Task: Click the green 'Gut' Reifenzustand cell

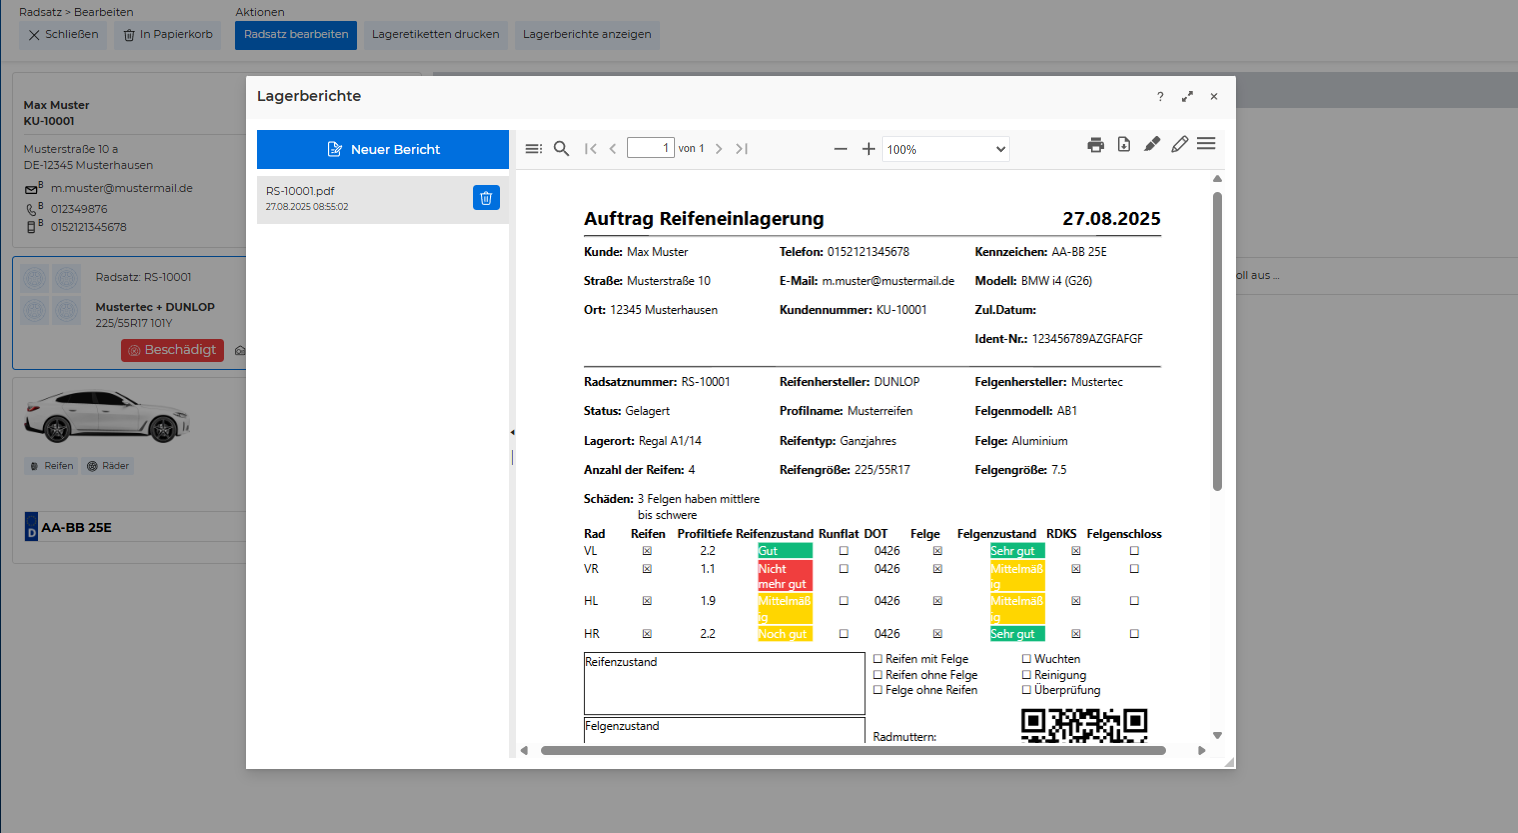Action: tap(785, 551)
